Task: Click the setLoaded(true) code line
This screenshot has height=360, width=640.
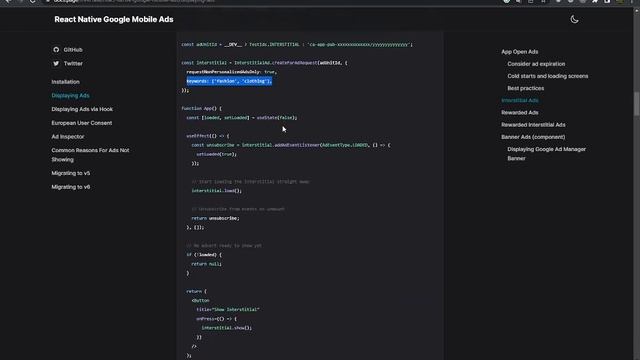Action: (x=216, y=154)
